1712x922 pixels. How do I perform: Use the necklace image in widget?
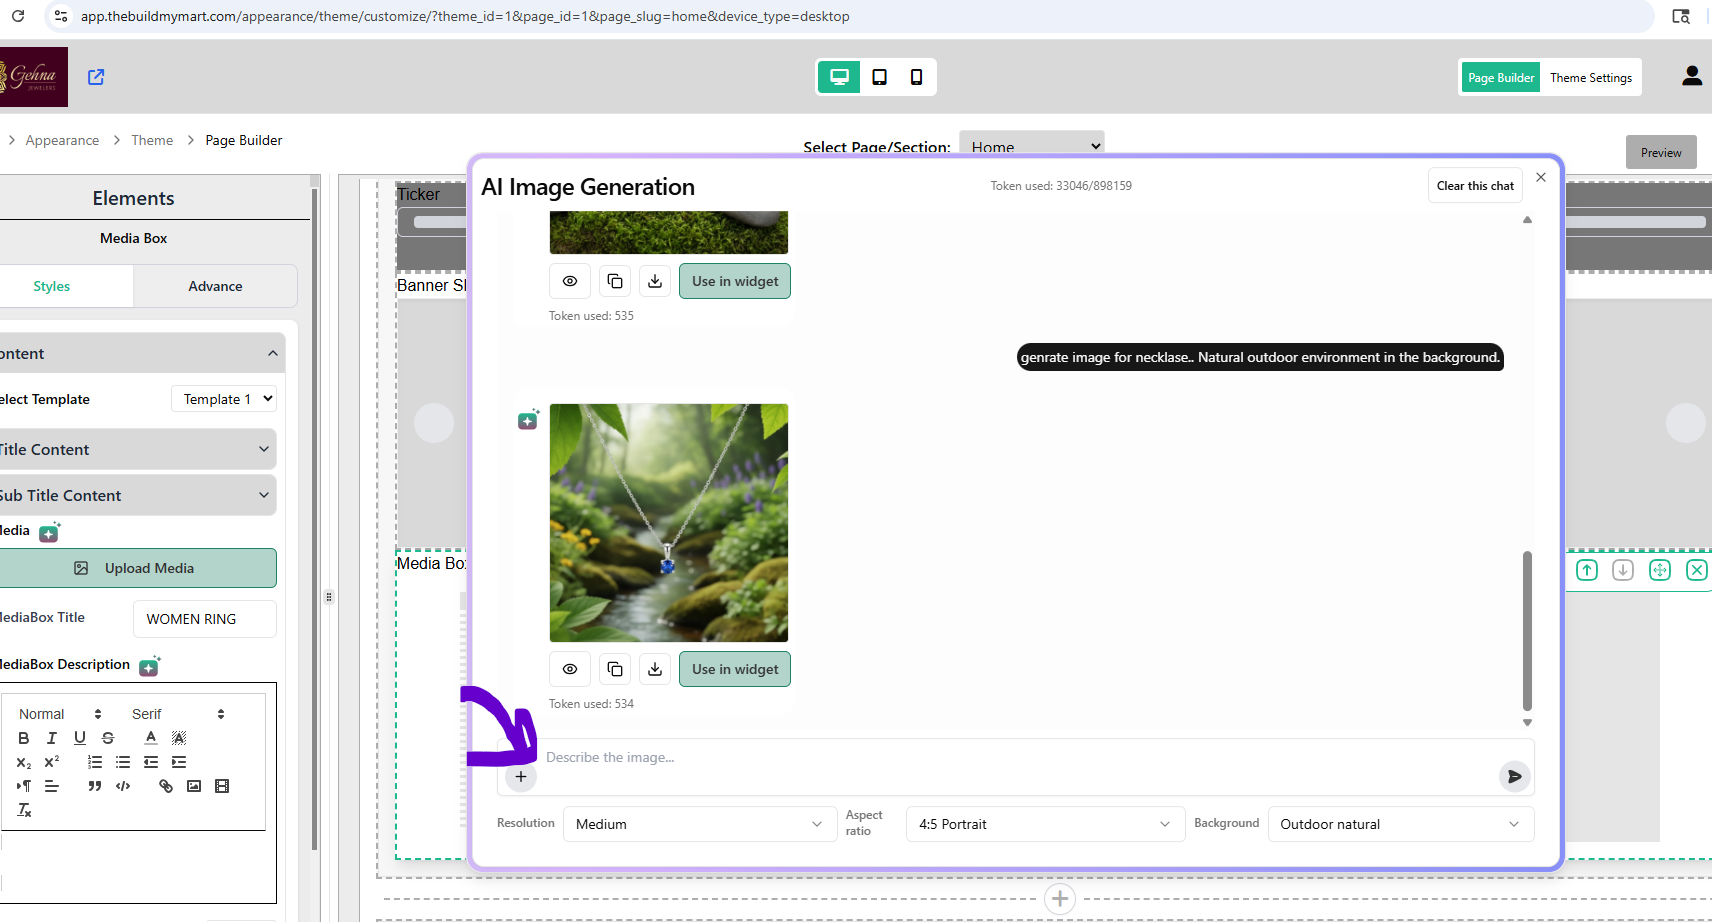click(x=735, y=669)
